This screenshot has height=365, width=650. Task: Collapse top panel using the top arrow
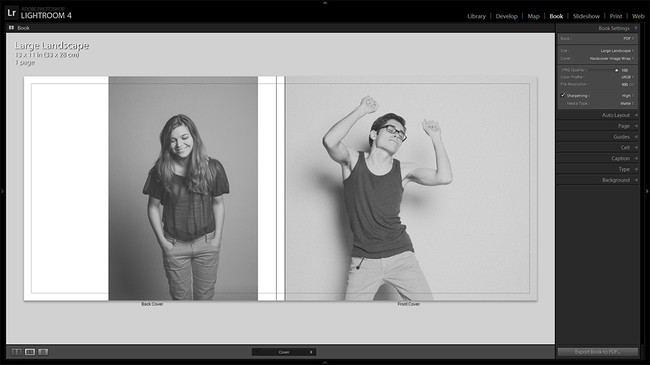(325, 2)
